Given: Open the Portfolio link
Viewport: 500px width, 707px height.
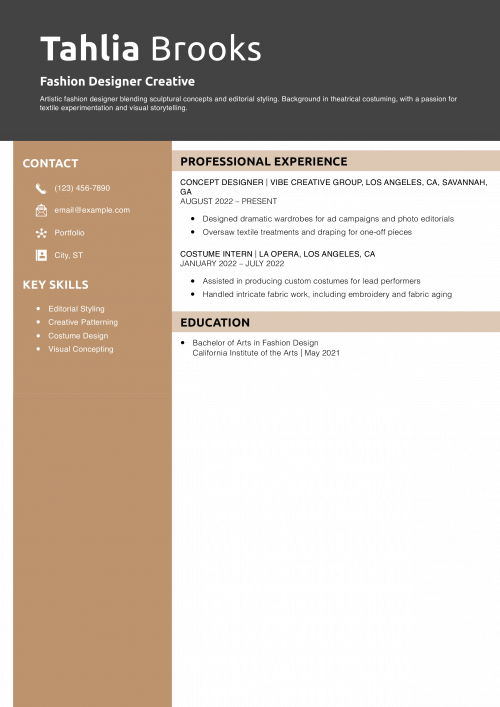Looking at the screenshot, I should (69, 233).
